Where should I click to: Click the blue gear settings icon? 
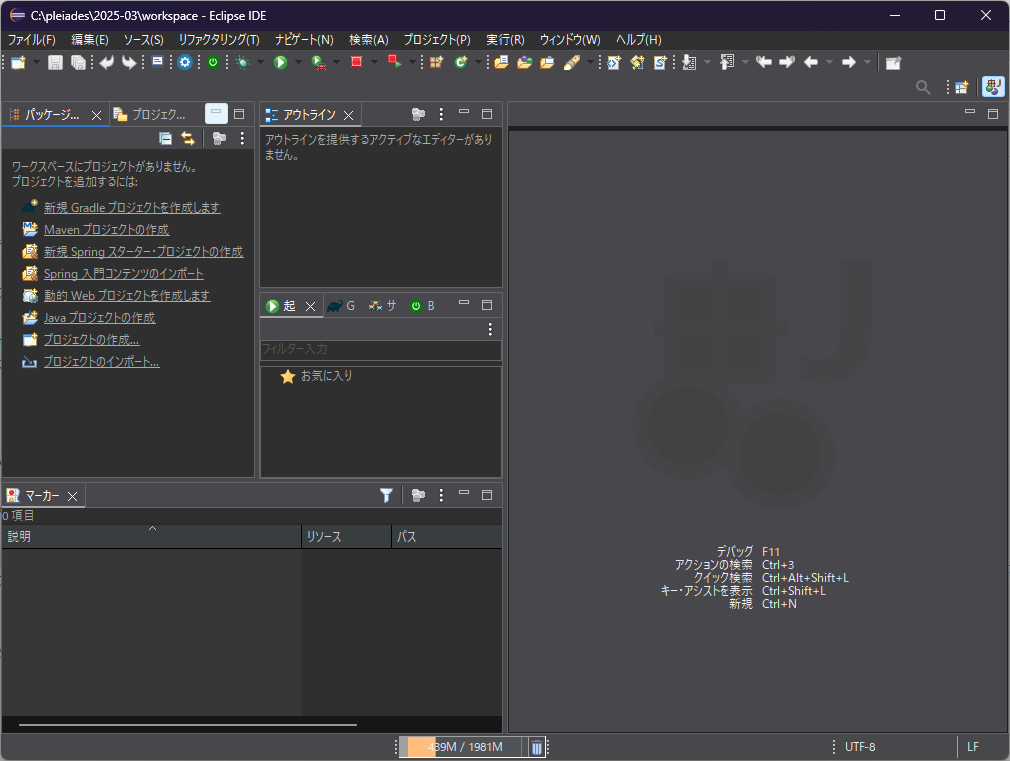(x=185, y=63)
